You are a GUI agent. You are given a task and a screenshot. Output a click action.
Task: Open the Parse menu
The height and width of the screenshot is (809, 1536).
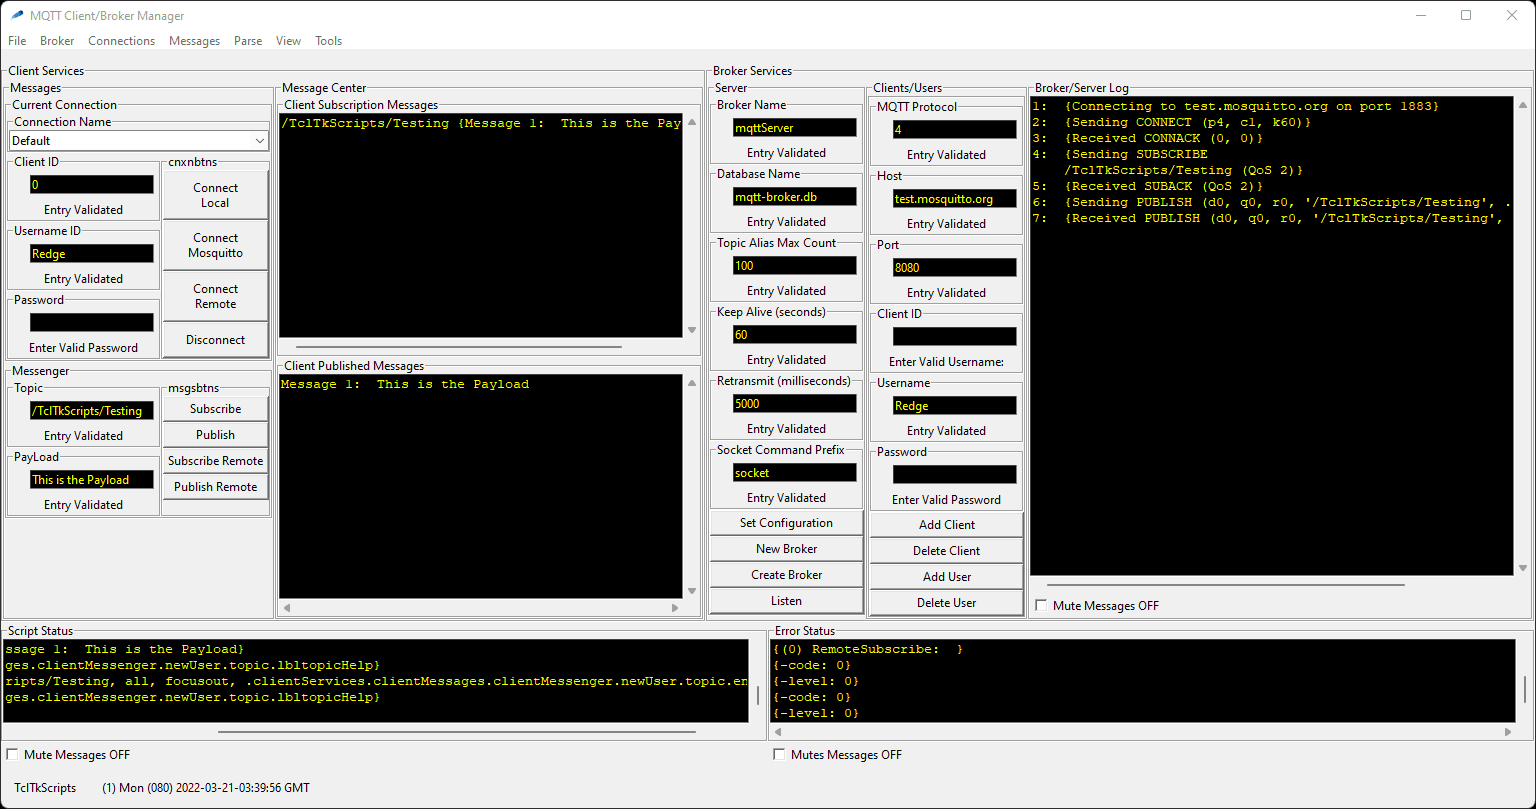(247, 41)
